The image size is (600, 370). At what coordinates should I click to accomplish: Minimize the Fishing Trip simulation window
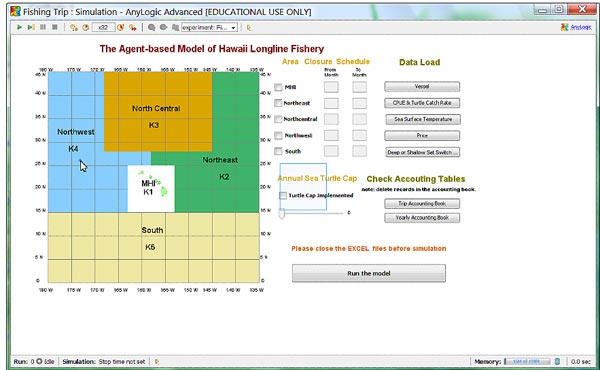tap(543, 10)
